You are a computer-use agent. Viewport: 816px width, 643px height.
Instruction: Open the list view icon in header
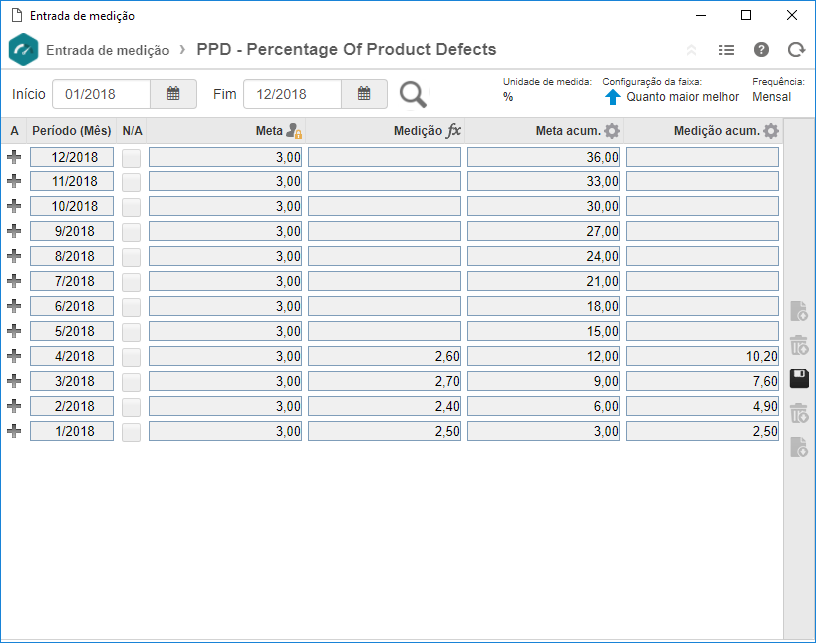click(726, 50)
